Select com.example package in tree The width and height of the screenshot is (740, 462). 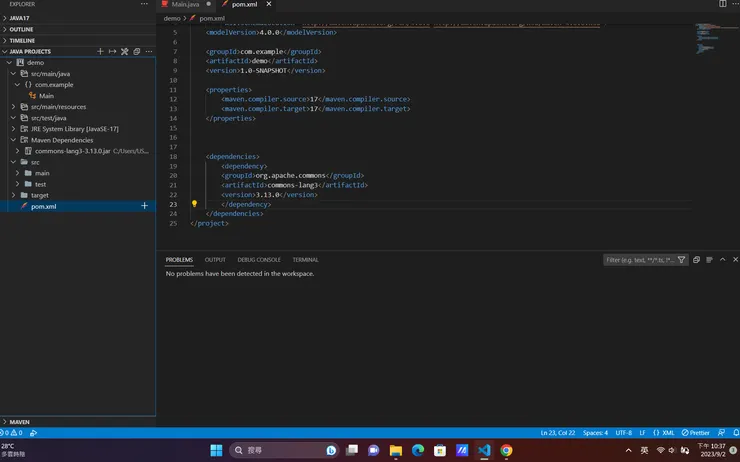coord(54,84)
